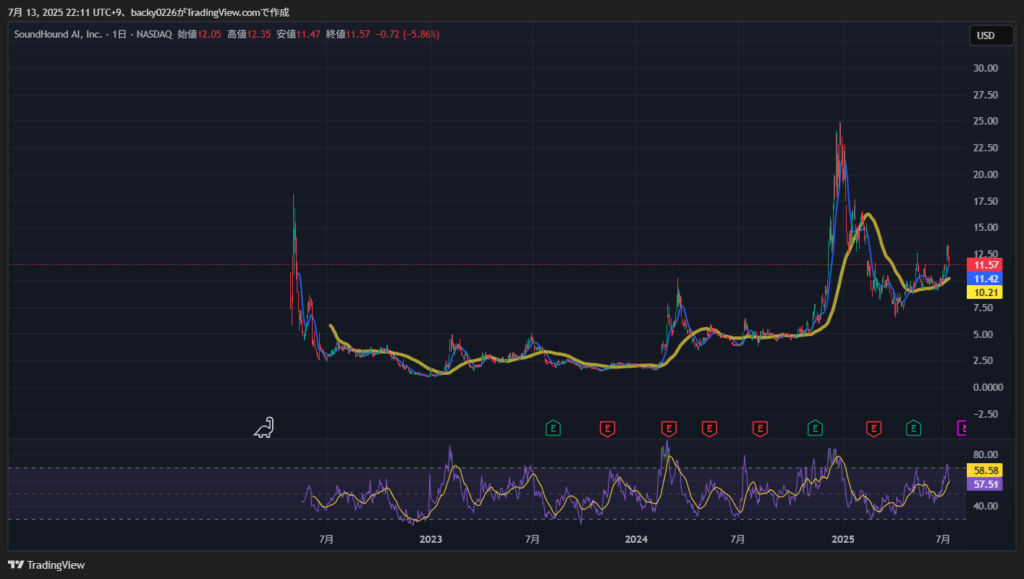Click the NASDAQ exchange label in header
The width and height of the screenshot is (1024, 579).
click(x=154, y=34)
